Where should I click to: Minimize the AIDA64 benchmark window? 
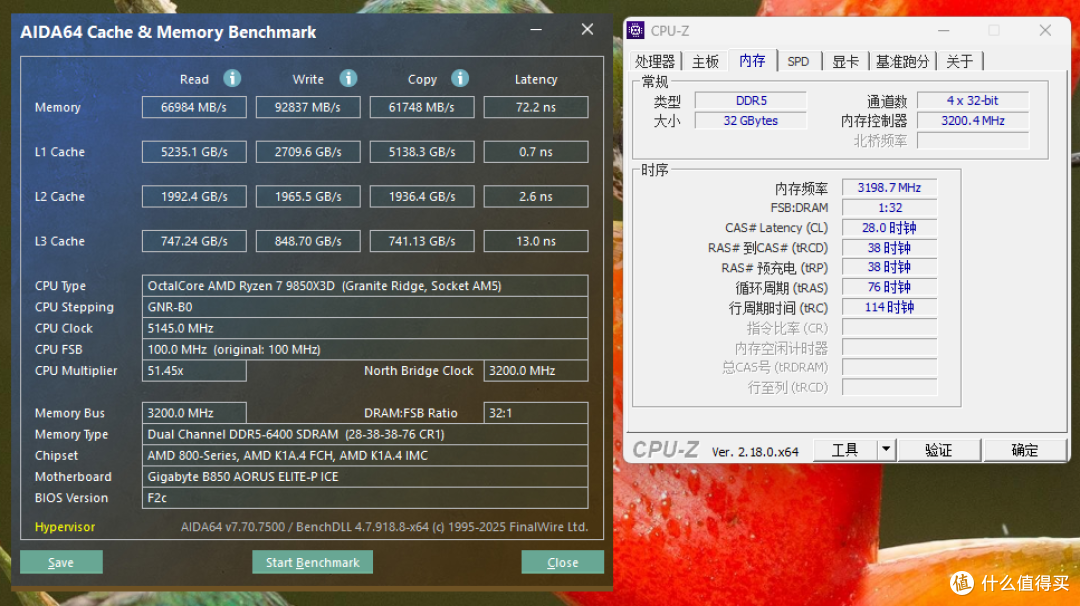click(536, 30)
